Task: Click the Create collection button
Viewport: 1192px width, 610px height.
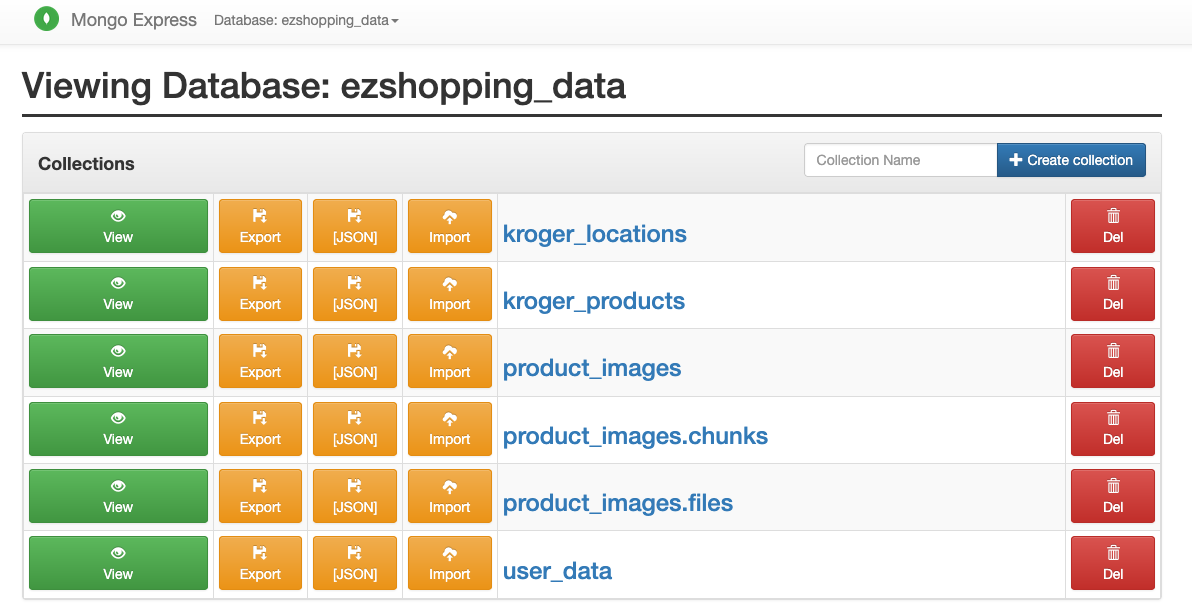Action: point(1071,160)
